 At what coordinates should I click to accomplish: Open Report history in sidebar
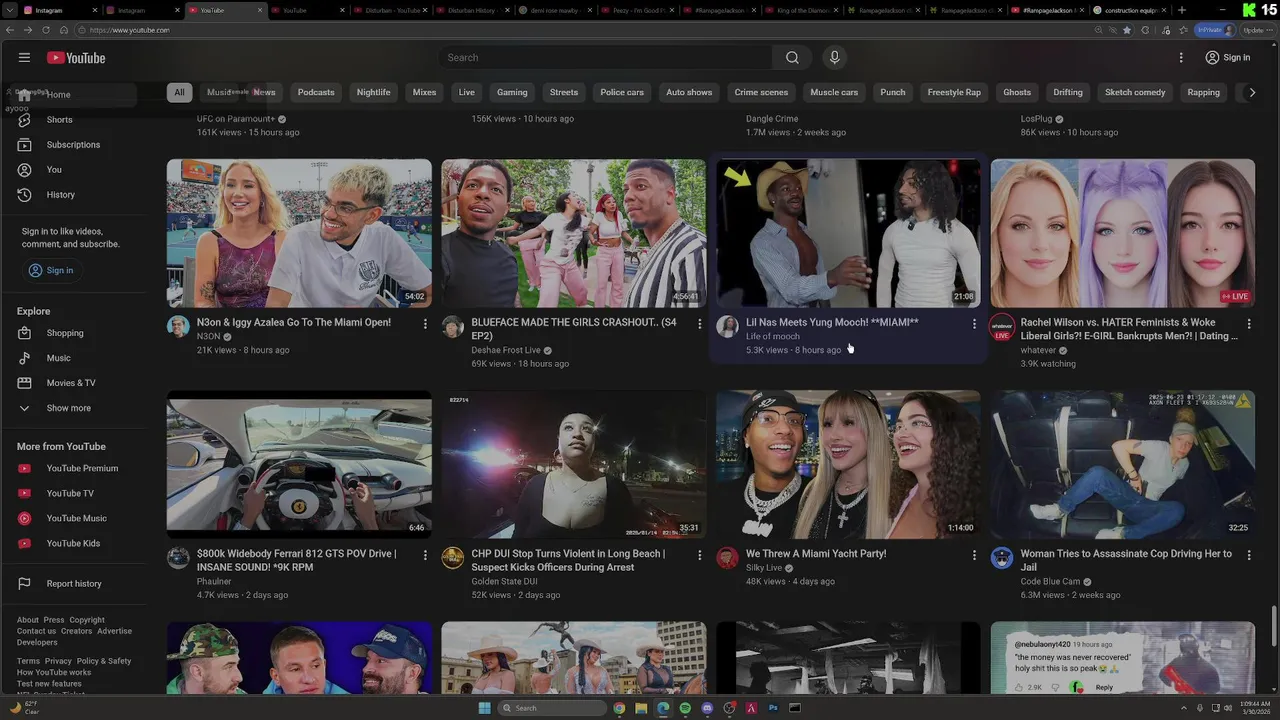pos(76,584)
